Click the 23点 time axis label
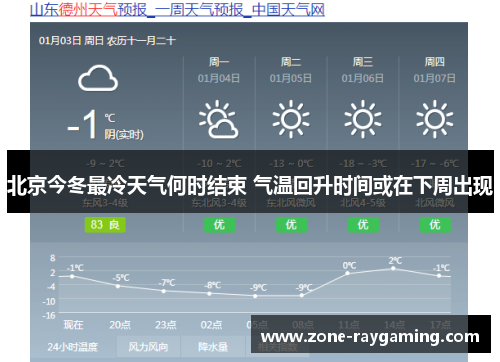Image resolution: width=500 pixels, height=362 pixels. (166, 325)
